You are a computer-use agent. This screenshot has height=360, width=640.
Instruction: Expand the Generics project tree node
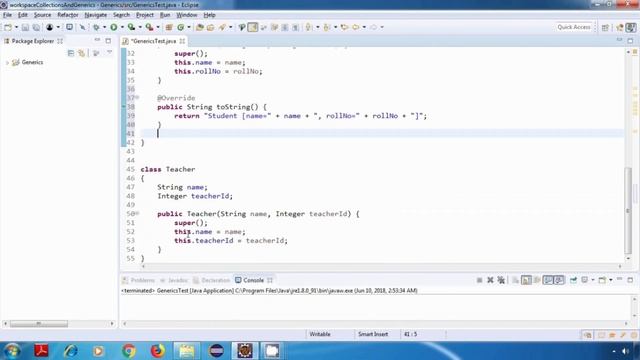7,62
